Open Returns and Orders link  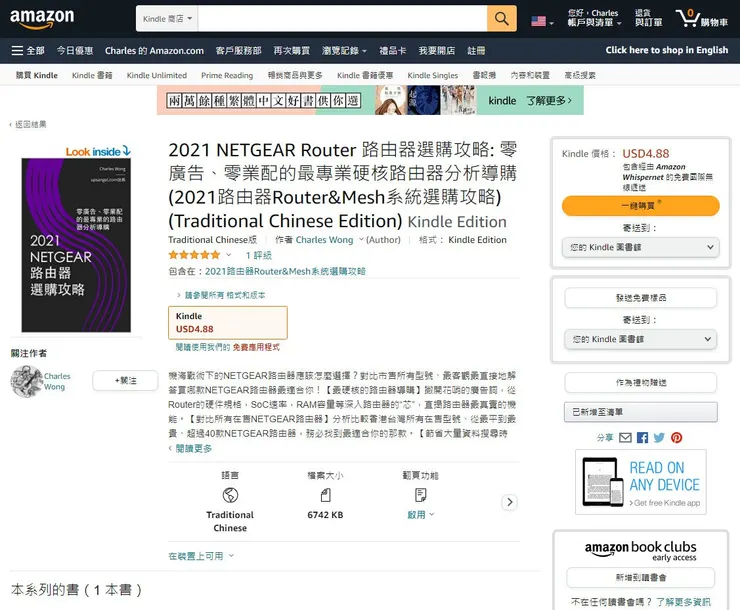(648, 18)
